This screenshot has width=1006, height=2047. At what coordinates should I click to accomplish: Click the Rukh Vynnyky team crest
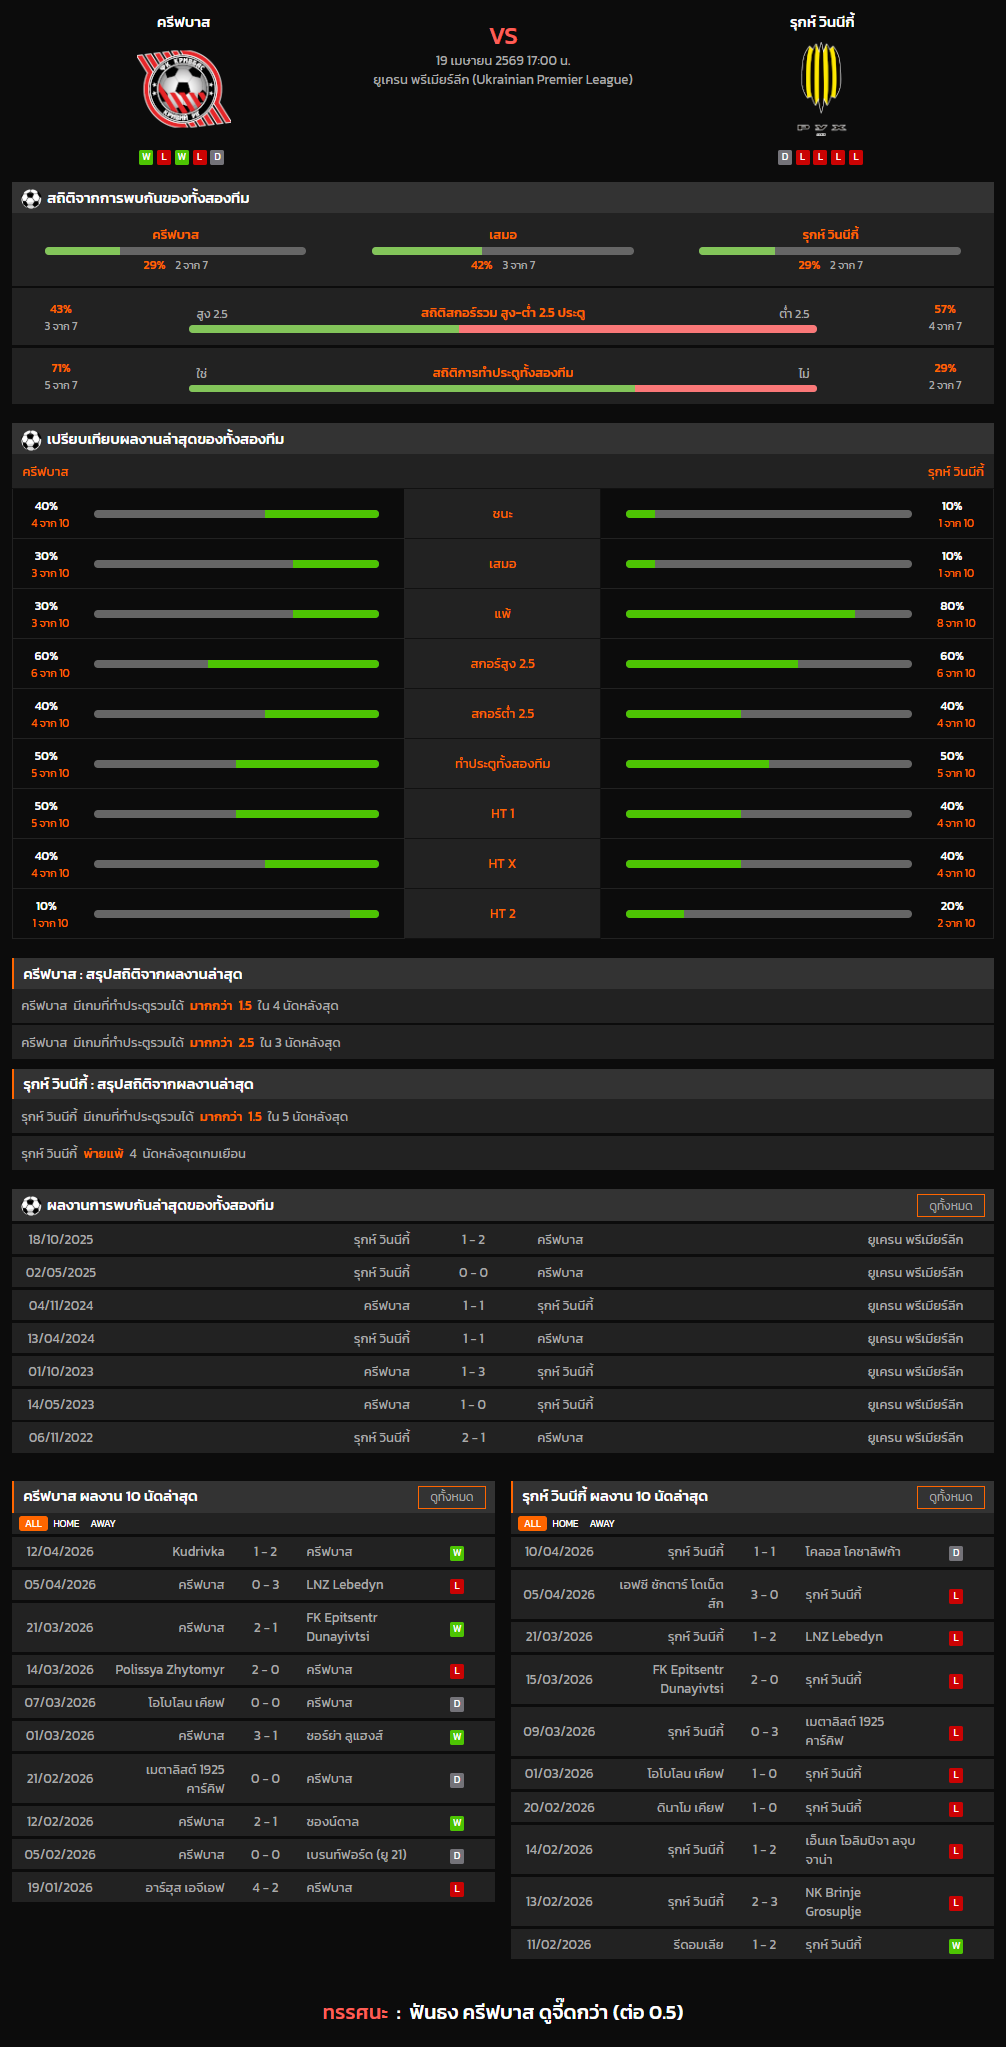[821, 78]
